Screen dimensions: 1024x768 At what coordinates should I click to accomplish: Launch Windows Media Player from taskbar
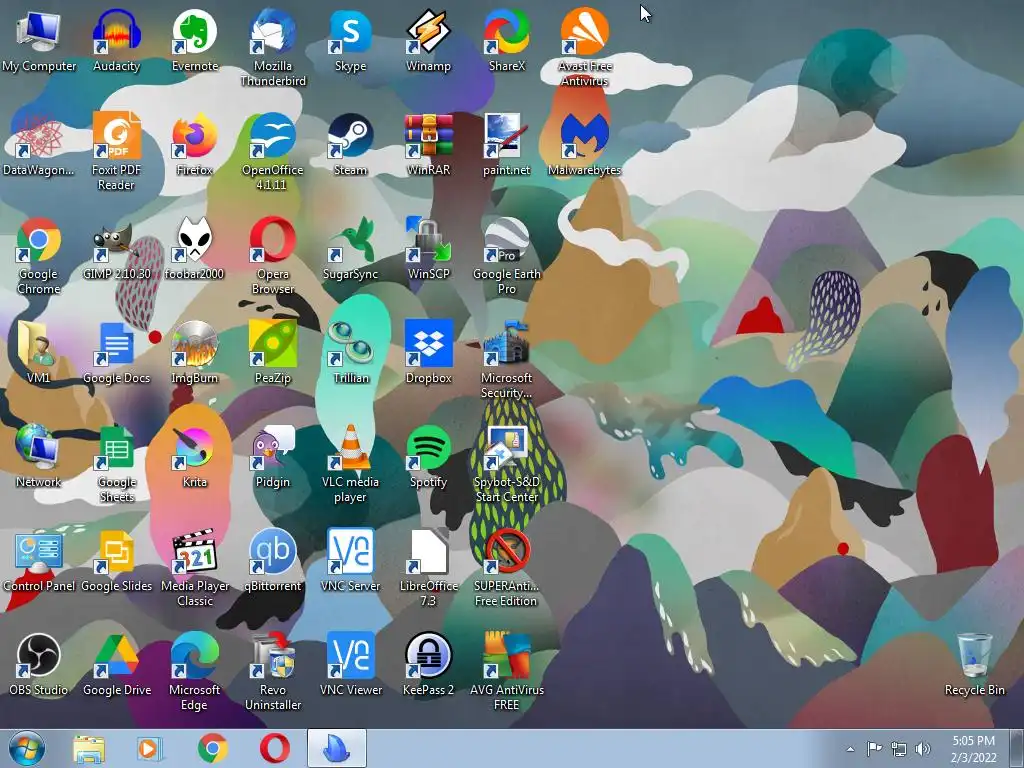point(150,748)
